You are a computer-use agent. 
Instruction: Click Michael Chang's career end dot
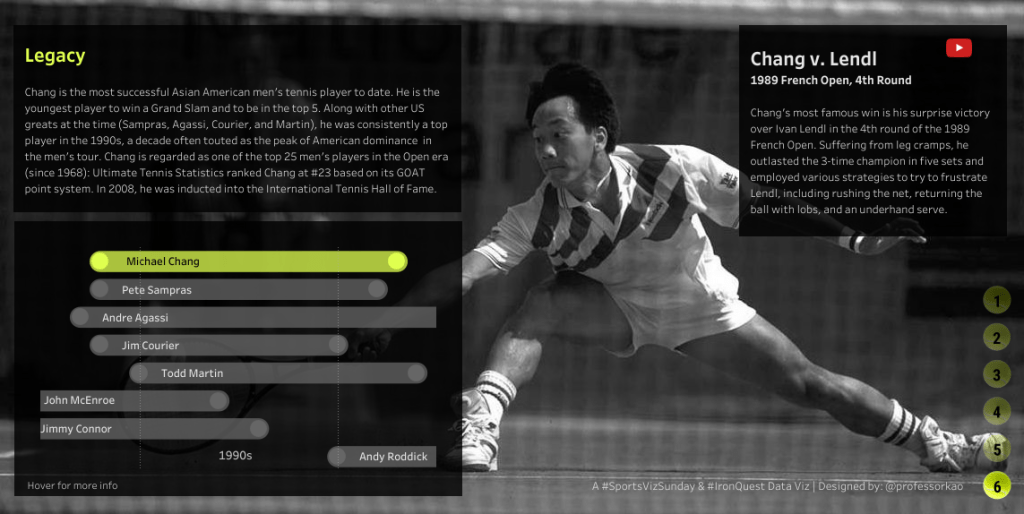pyautogui.click(x=396, y=261)
